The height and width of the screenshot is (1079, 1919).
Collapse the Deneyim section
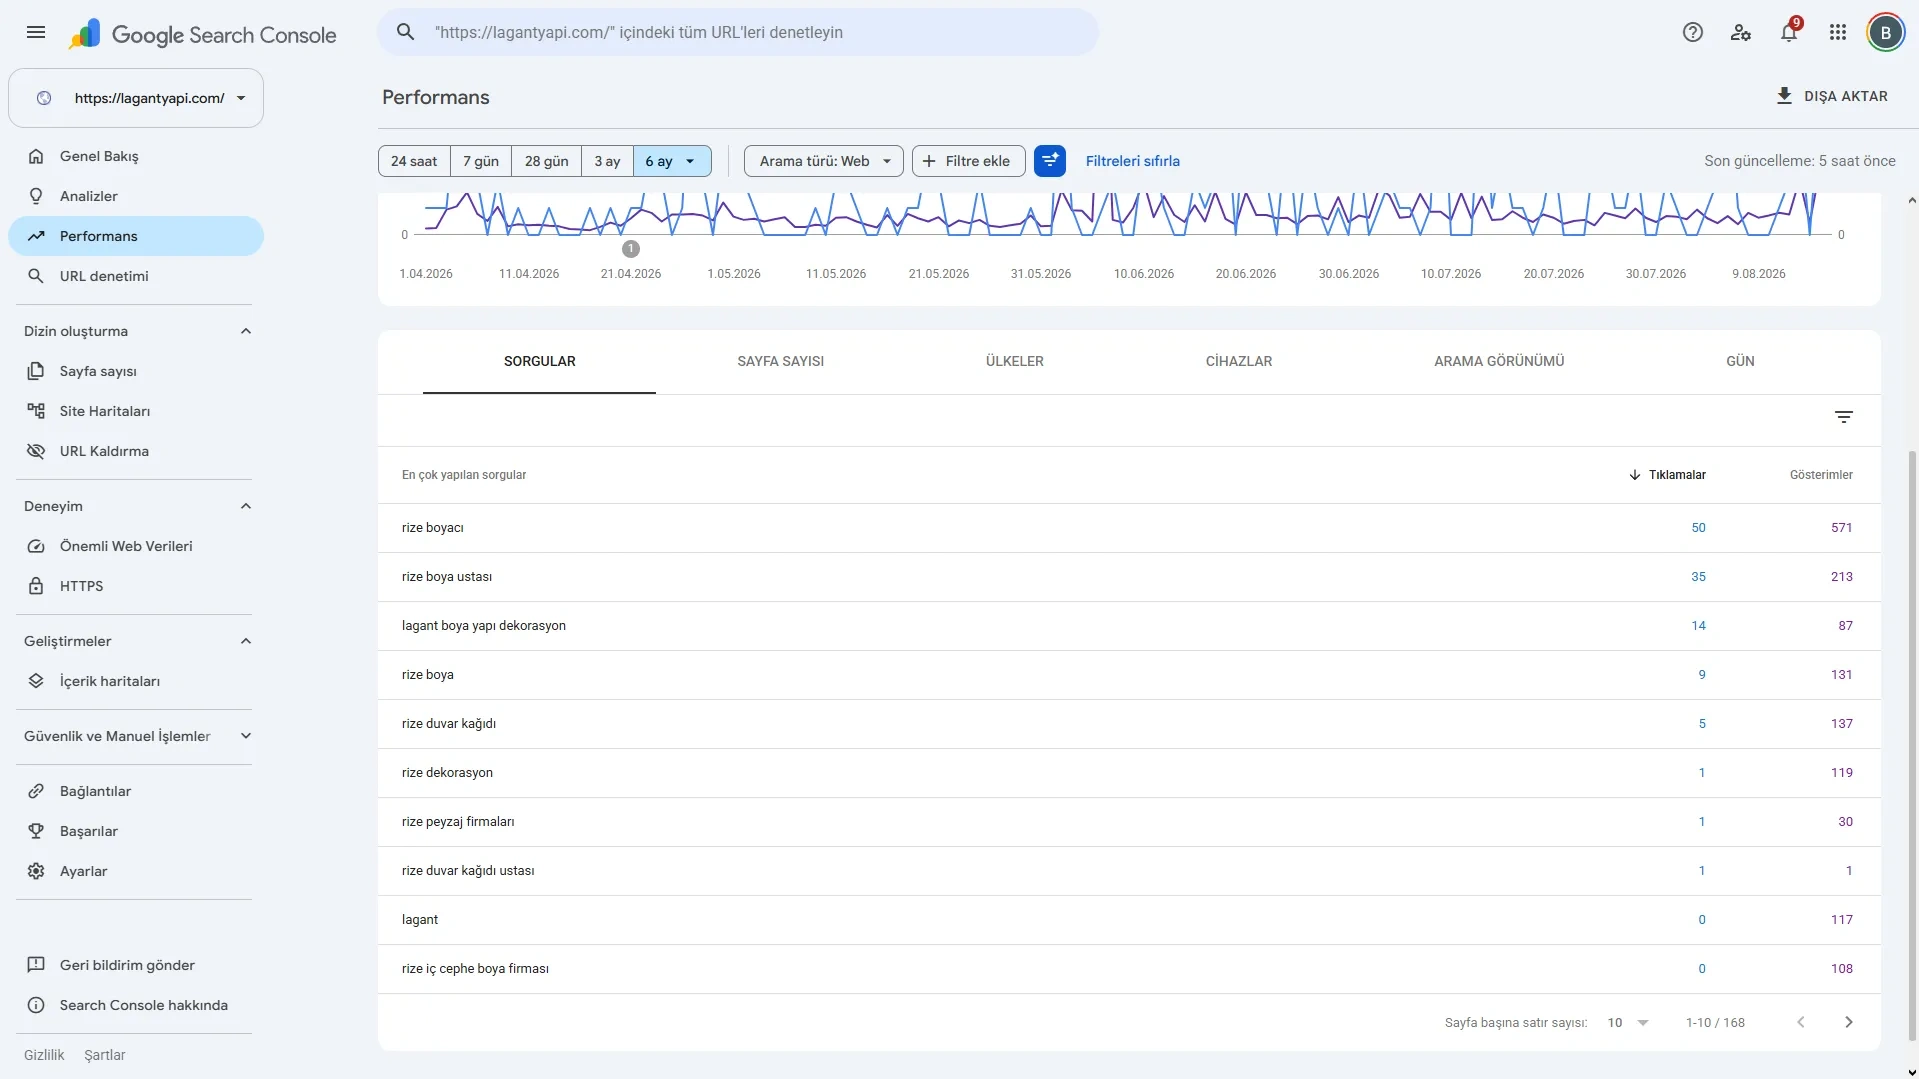pyautogui.click(x=246, y=506)
